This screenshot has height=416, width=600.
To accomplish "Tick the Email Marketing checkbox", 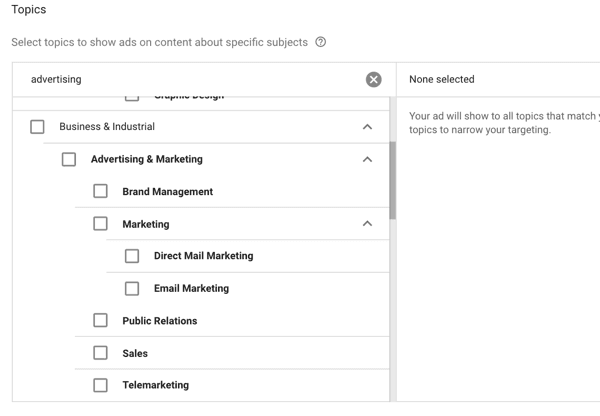I will (132, 288).
